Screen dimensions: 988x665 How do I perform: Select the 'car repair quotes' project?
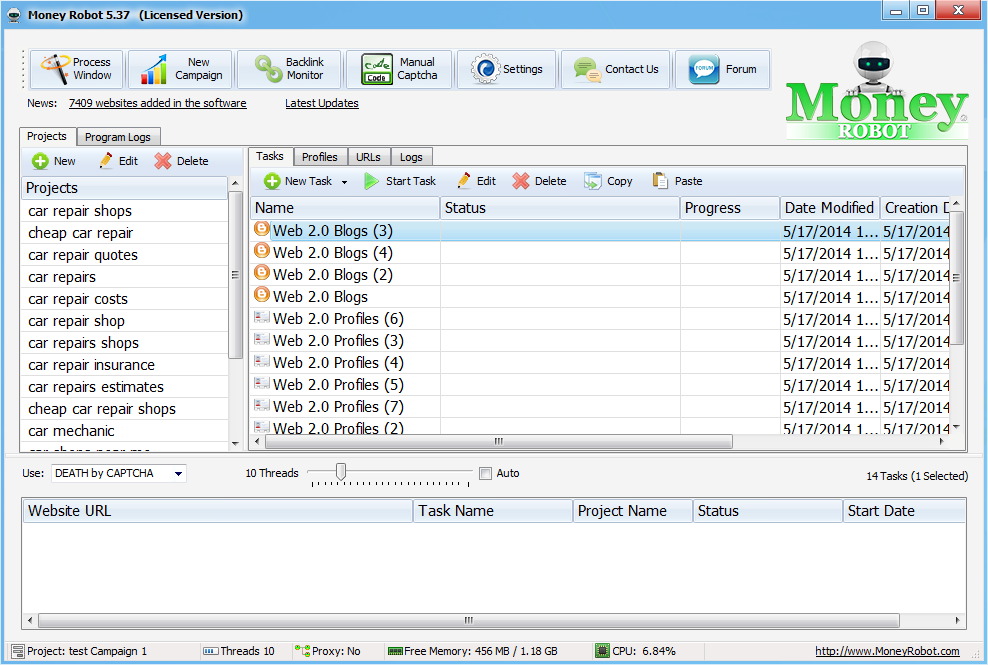tap(124, 255)
